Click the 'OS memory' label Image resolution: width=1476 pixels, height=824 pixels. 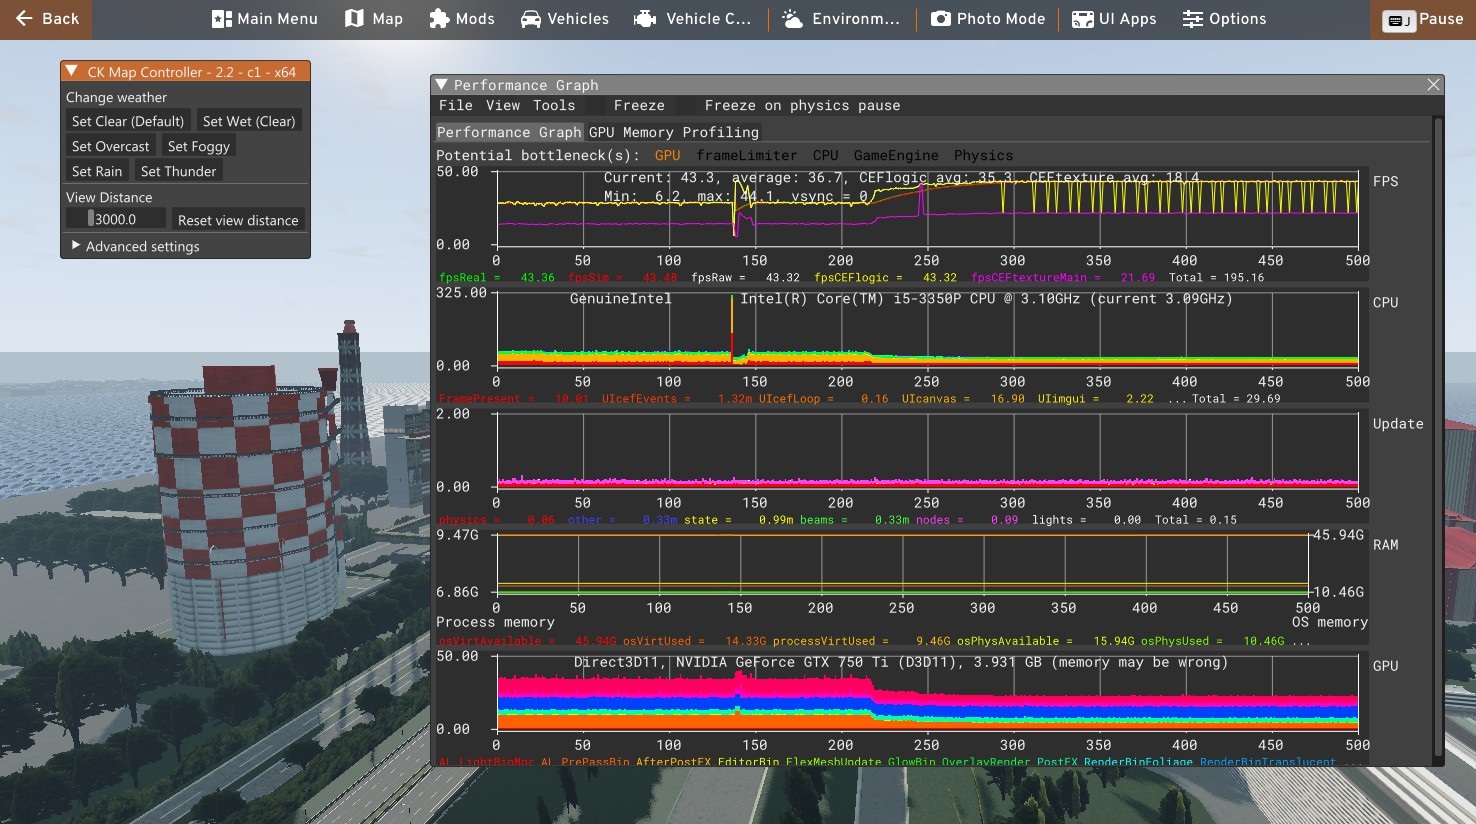tap(1329, 622)
